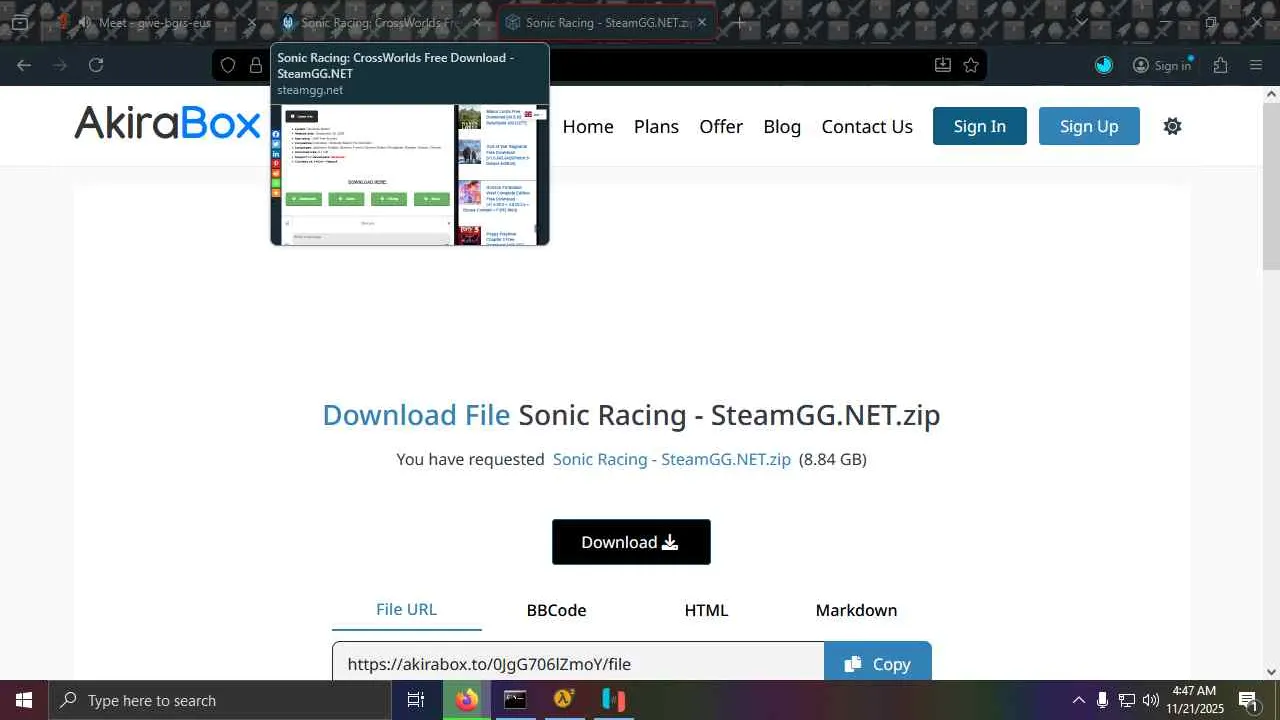This screenshot has width=1280, height=720.
Task: Open the volume tray icon
Action: 1151,700
